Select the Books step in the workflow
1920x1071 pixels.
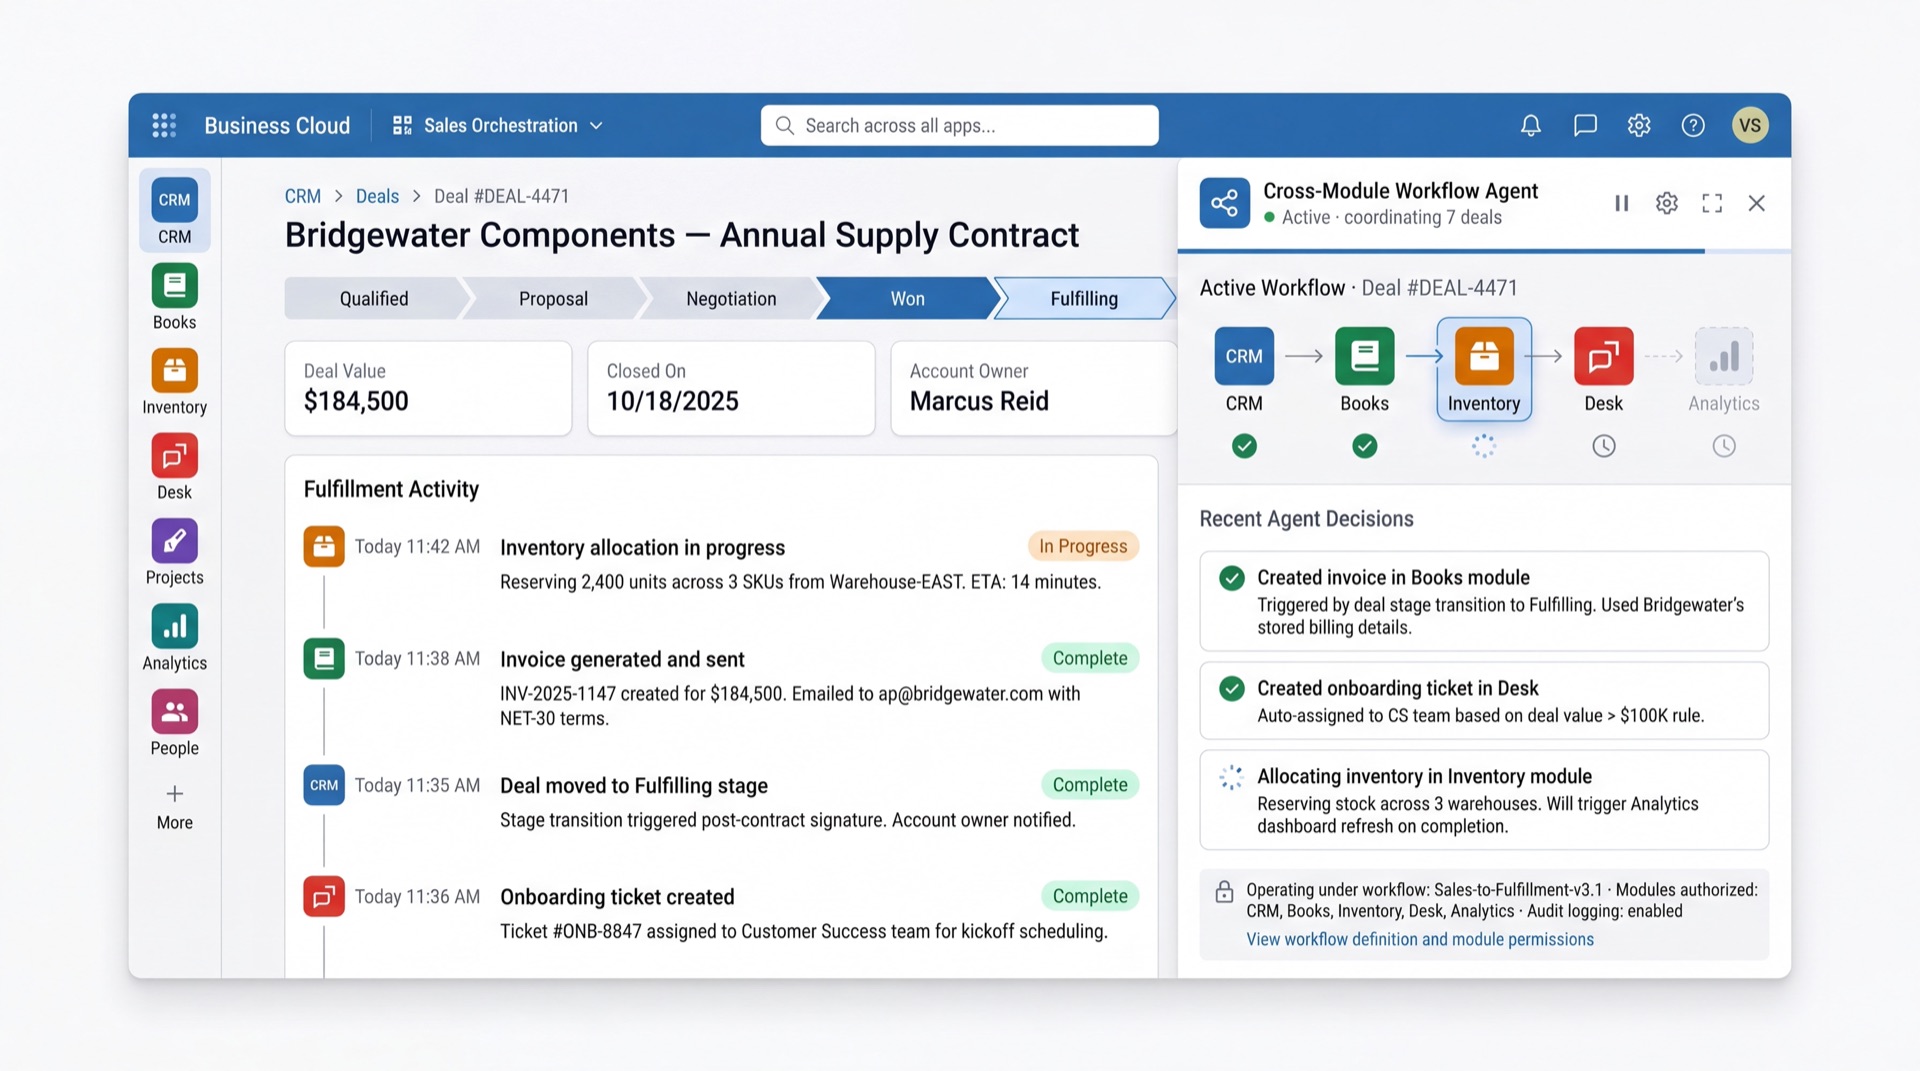pyautogui.click(x=1364, y=370)
